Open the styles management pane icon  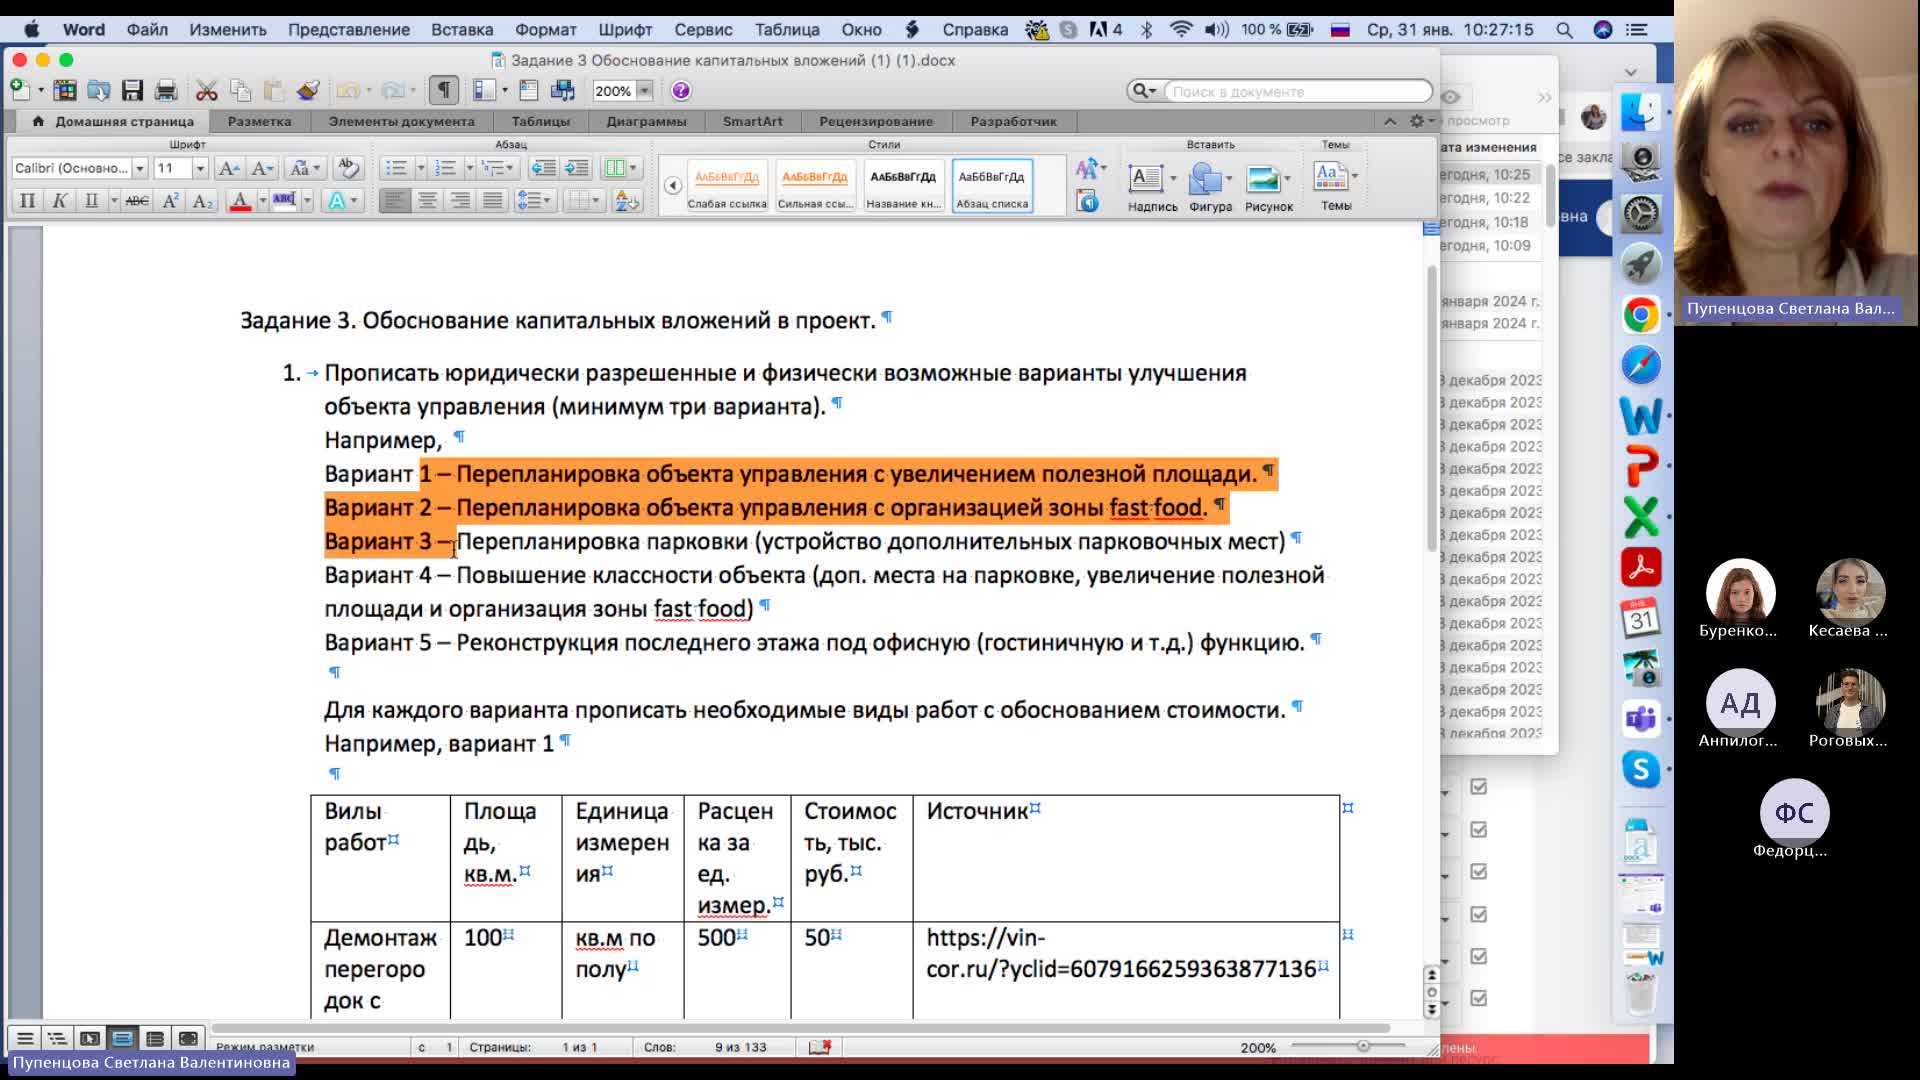point(1087,202)
